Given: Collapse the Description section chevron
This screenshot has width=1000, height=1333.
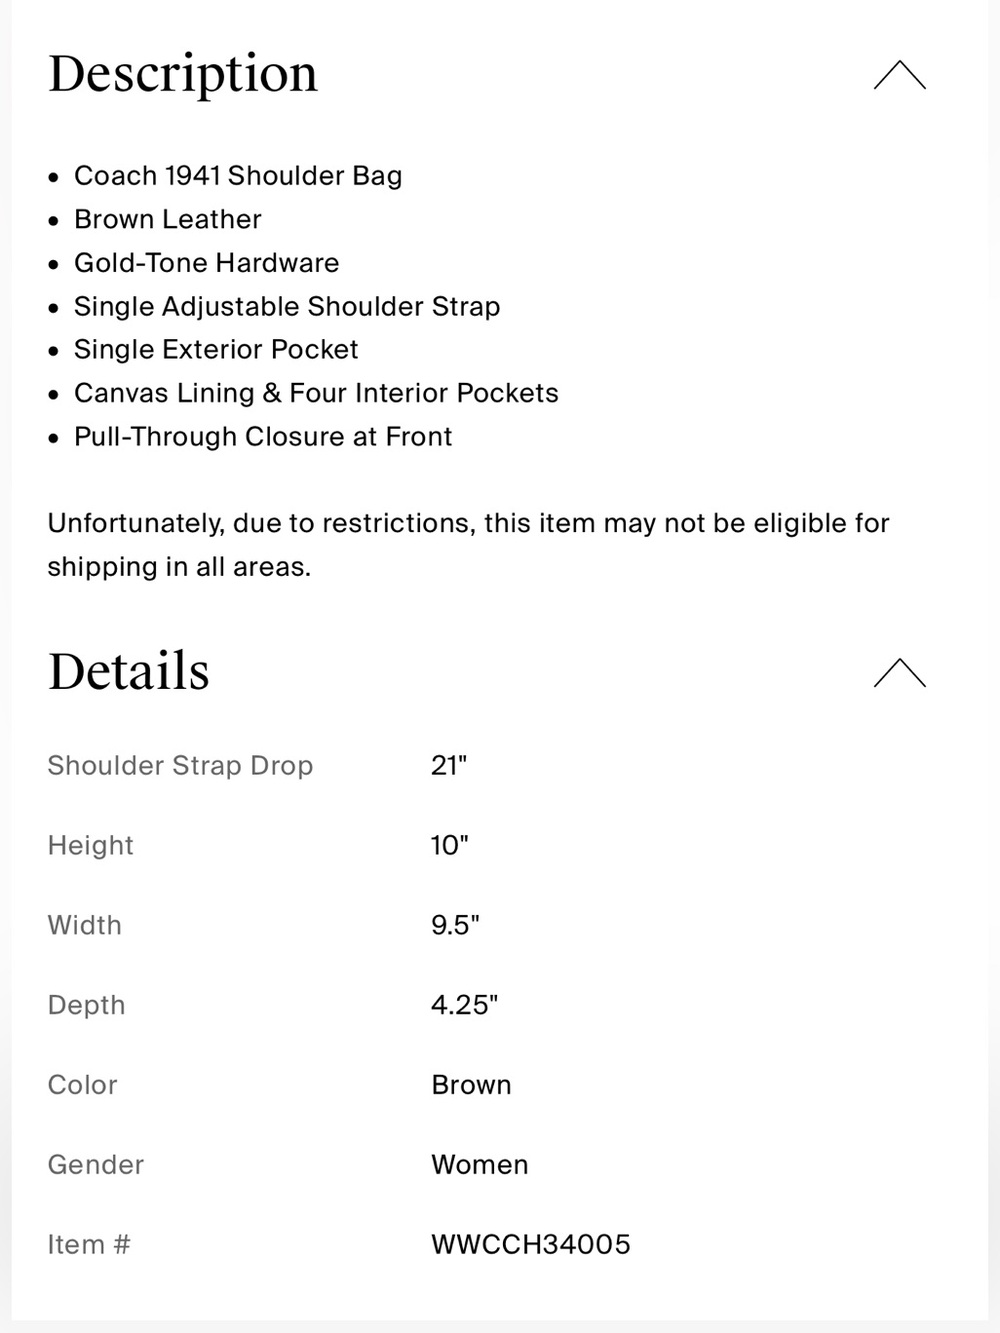Looking at the screenshot, I should (900, 75).
